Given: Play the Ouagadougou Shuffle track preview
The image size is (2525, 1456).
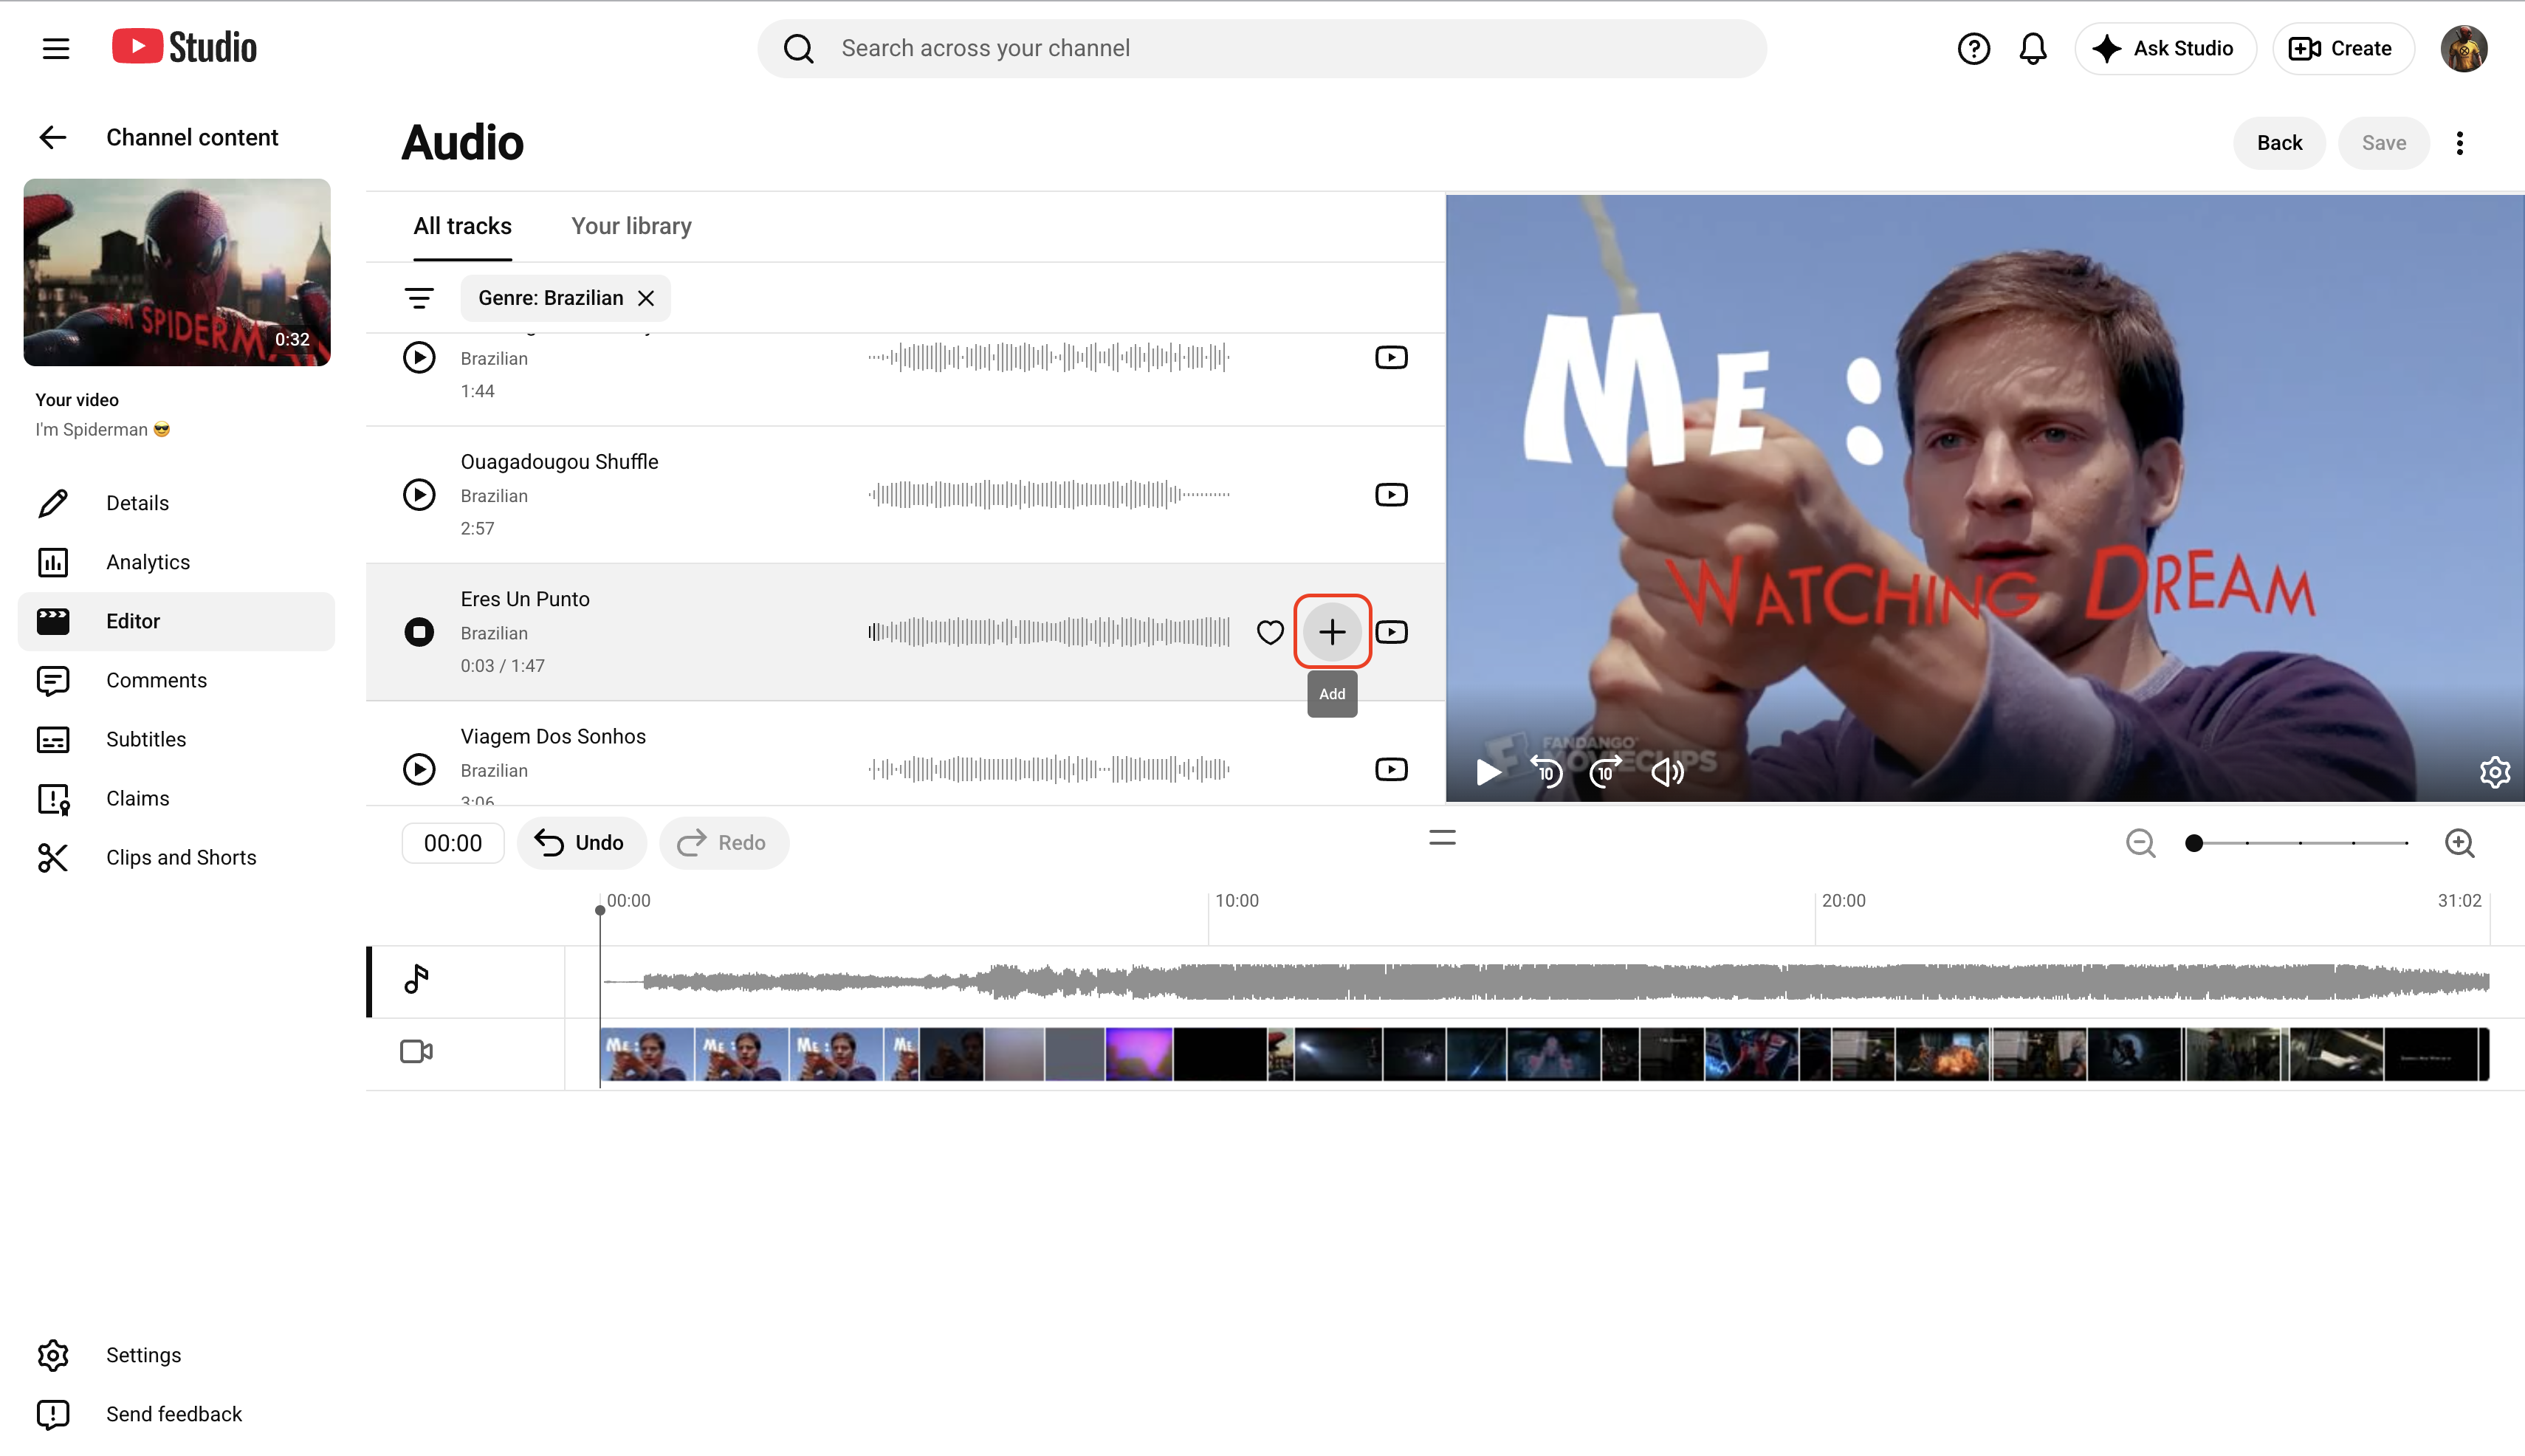Looking at the screenshot, I should [419, 495].
